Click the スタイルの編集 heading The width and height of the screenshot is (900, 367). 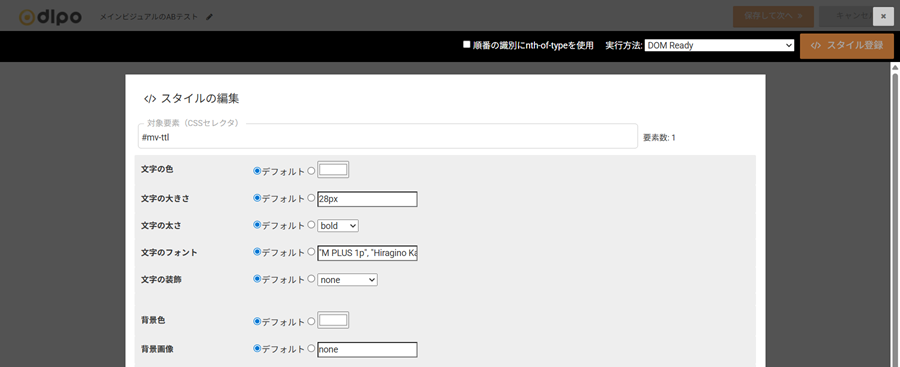point(200,98)
